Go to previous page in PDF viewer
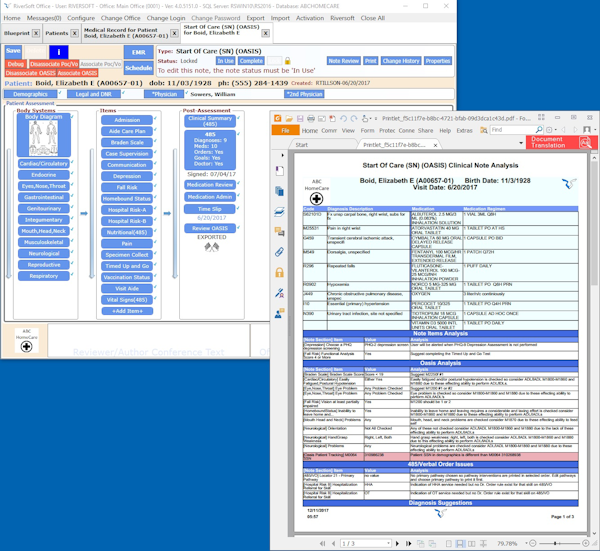 point(333,543)
